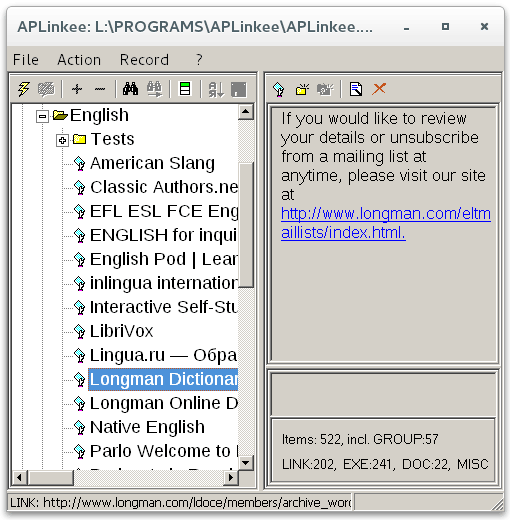Click the red X delete record icon

[379, 89]
